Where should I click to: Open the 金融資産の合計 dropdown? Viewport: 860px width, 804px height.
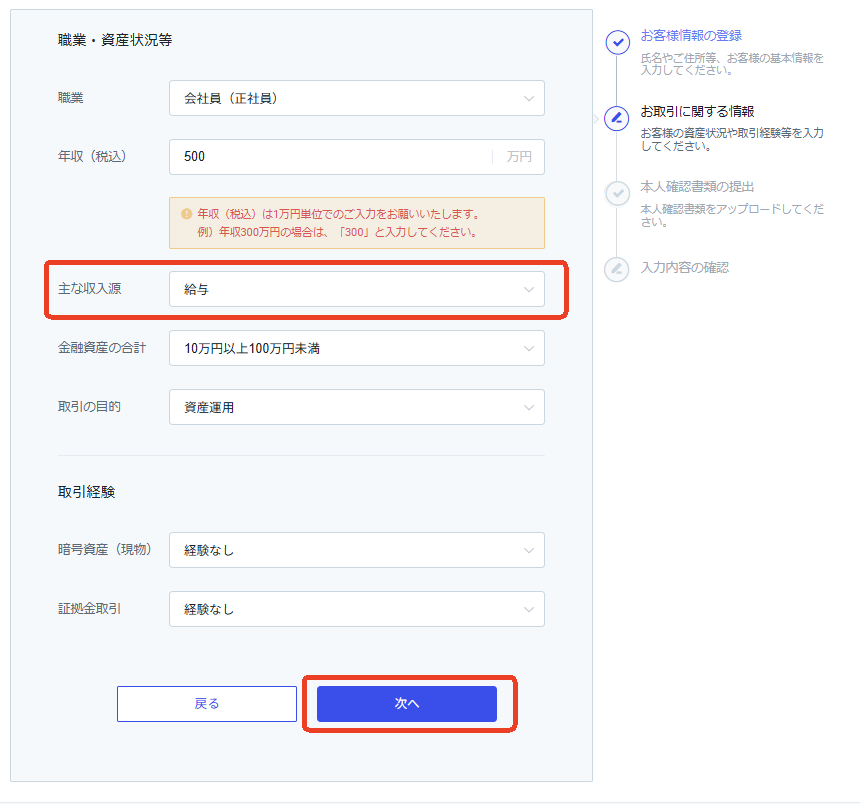[x=357, y=348]
